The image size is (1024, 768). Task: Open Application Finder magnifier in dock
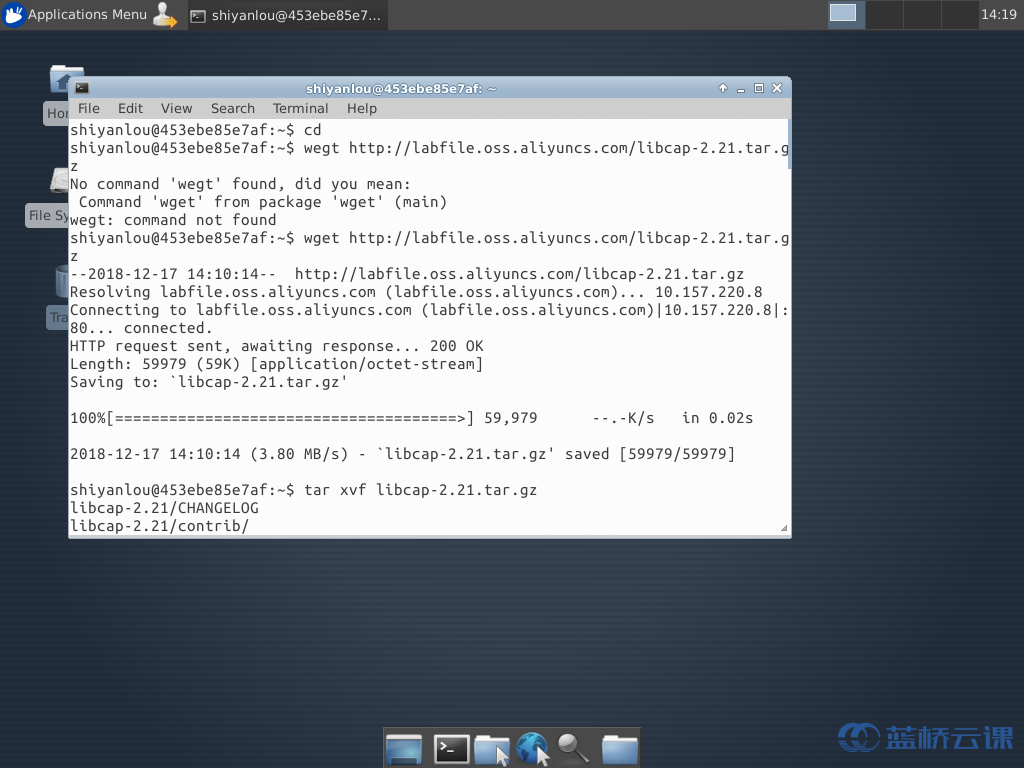[x=573, y=748]
